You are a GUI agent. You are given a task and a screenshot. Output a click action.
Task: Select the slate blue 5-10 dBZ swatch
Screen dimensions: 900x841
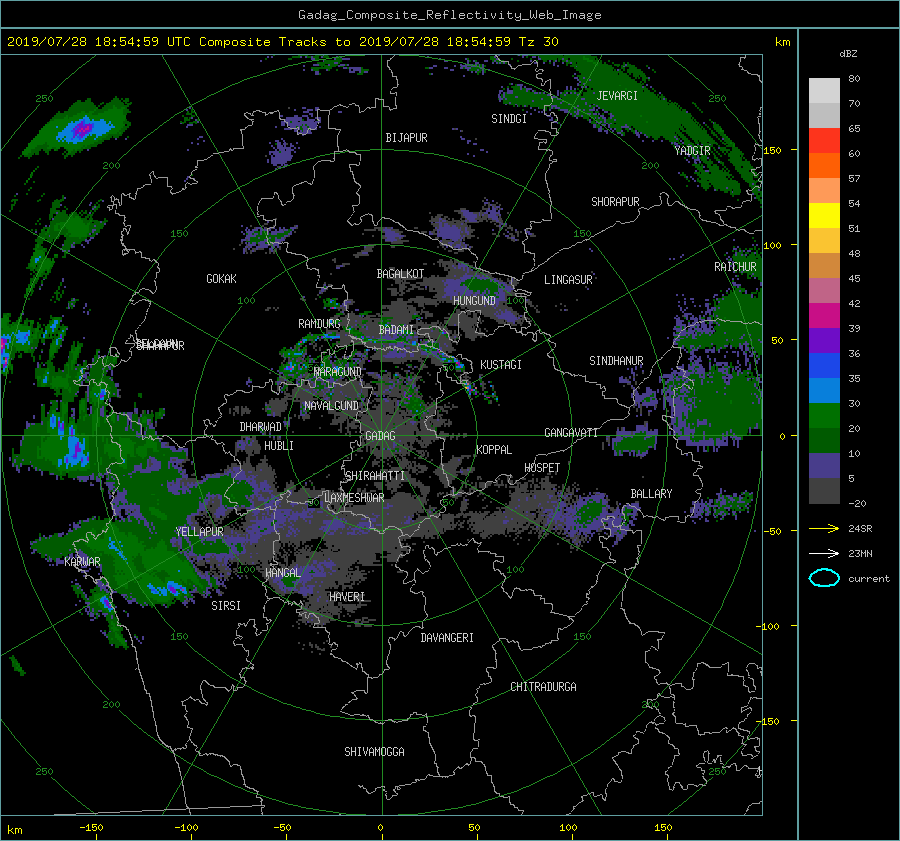click(824, 466)
